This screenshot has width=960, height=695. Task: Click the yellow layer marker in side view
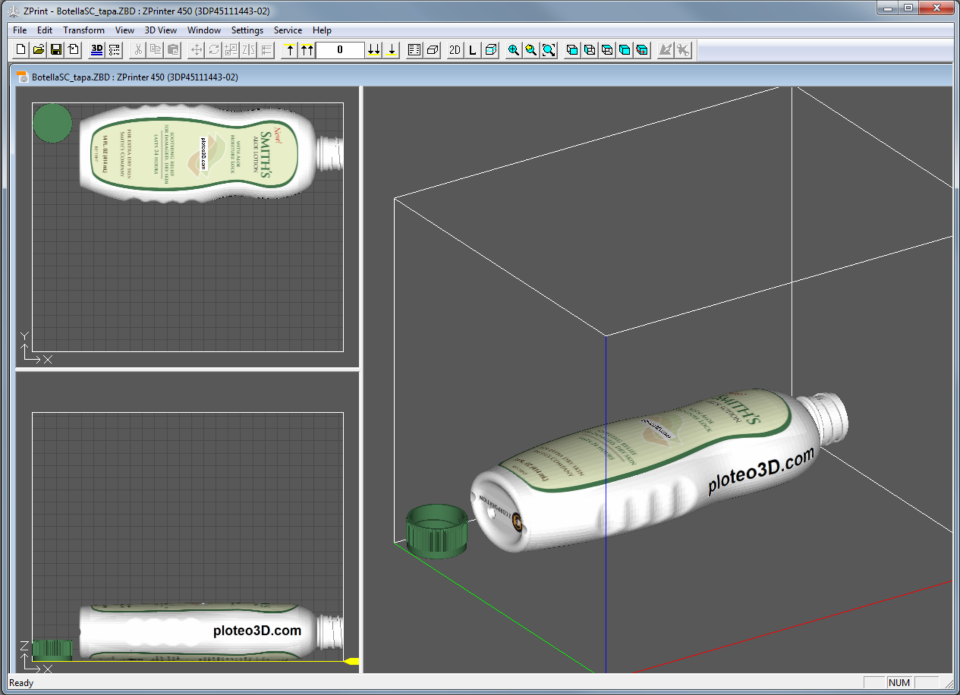point(351,661)
